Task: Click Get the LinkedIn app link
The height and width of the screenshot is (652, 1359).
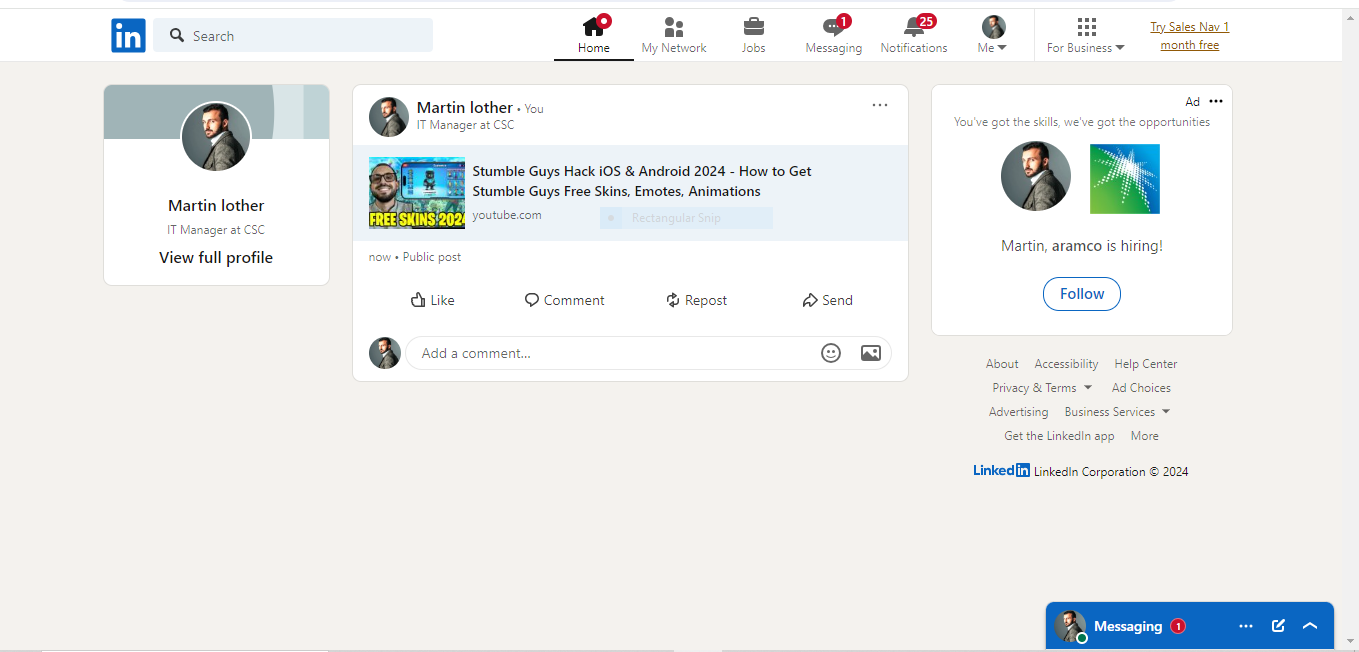Action: 1059,436
